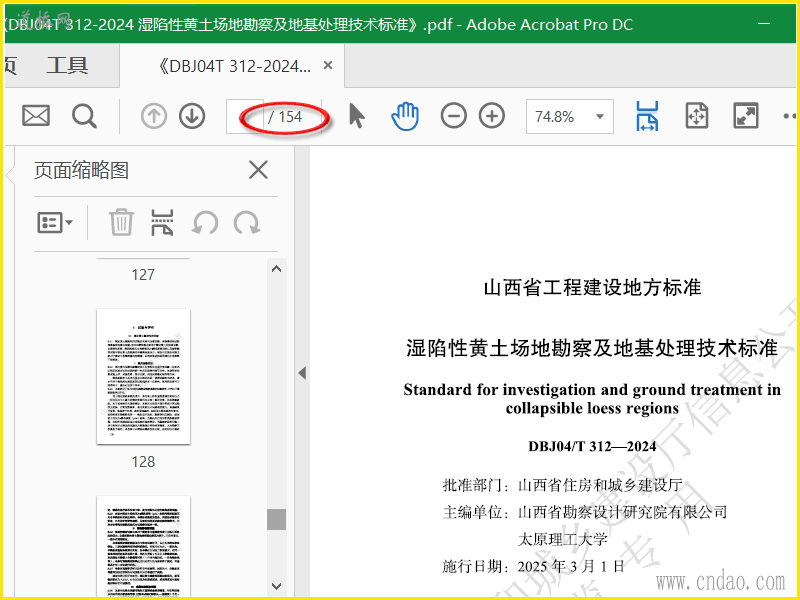The image size is (800, 600).
Task: Click the page label 128
Action: 143,462
